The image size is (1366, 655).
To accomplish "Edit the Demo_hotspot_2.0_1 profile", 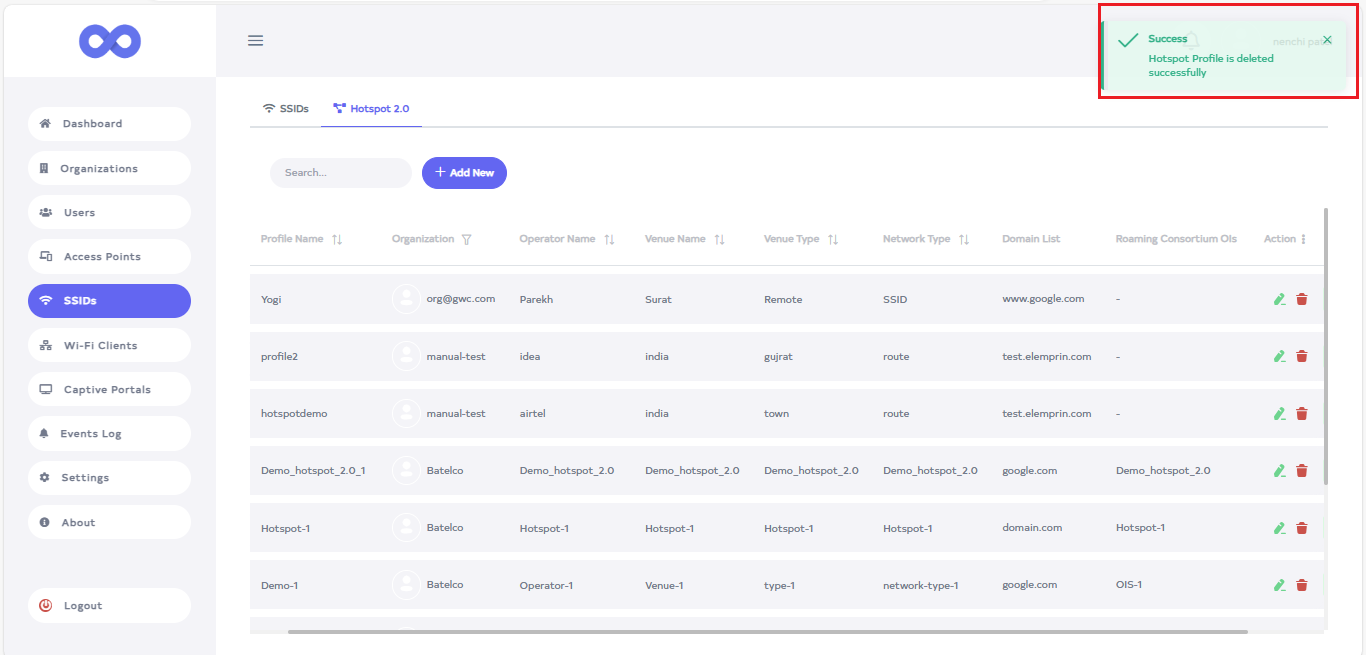I will coord(1279,470).
